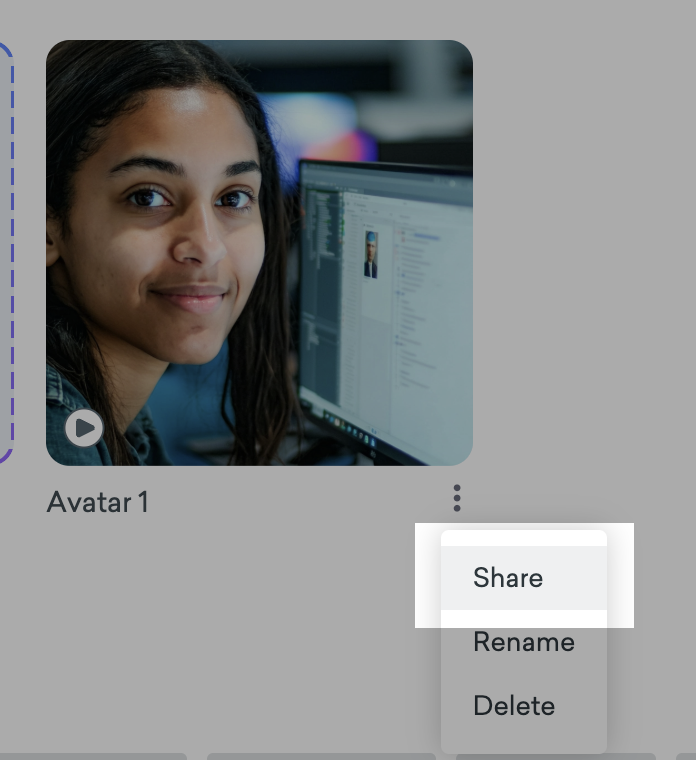Click the play icon on Avatar 1 thumbnail
The height and width of the screenshot is (760, 696).
pyautogui.click(x=84, y=429)
